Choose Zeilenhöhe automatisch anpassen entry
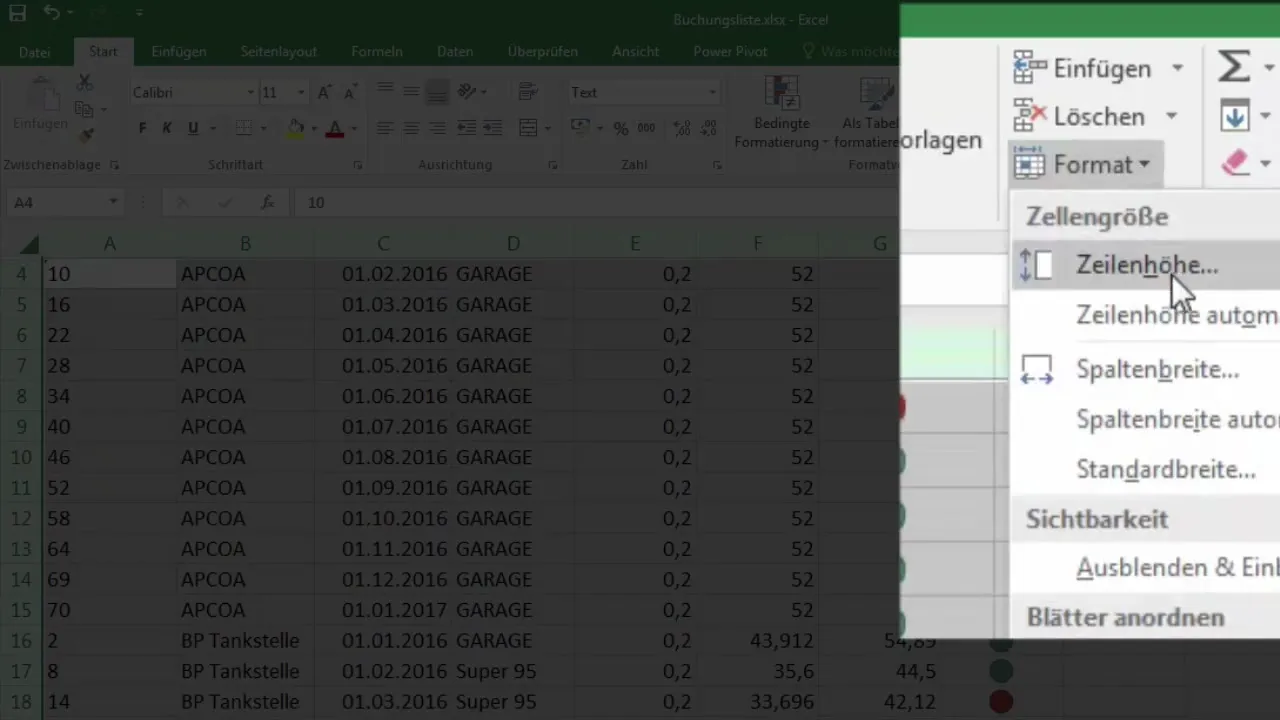This screenshot has width=1280, height=720. [1146, 315]
